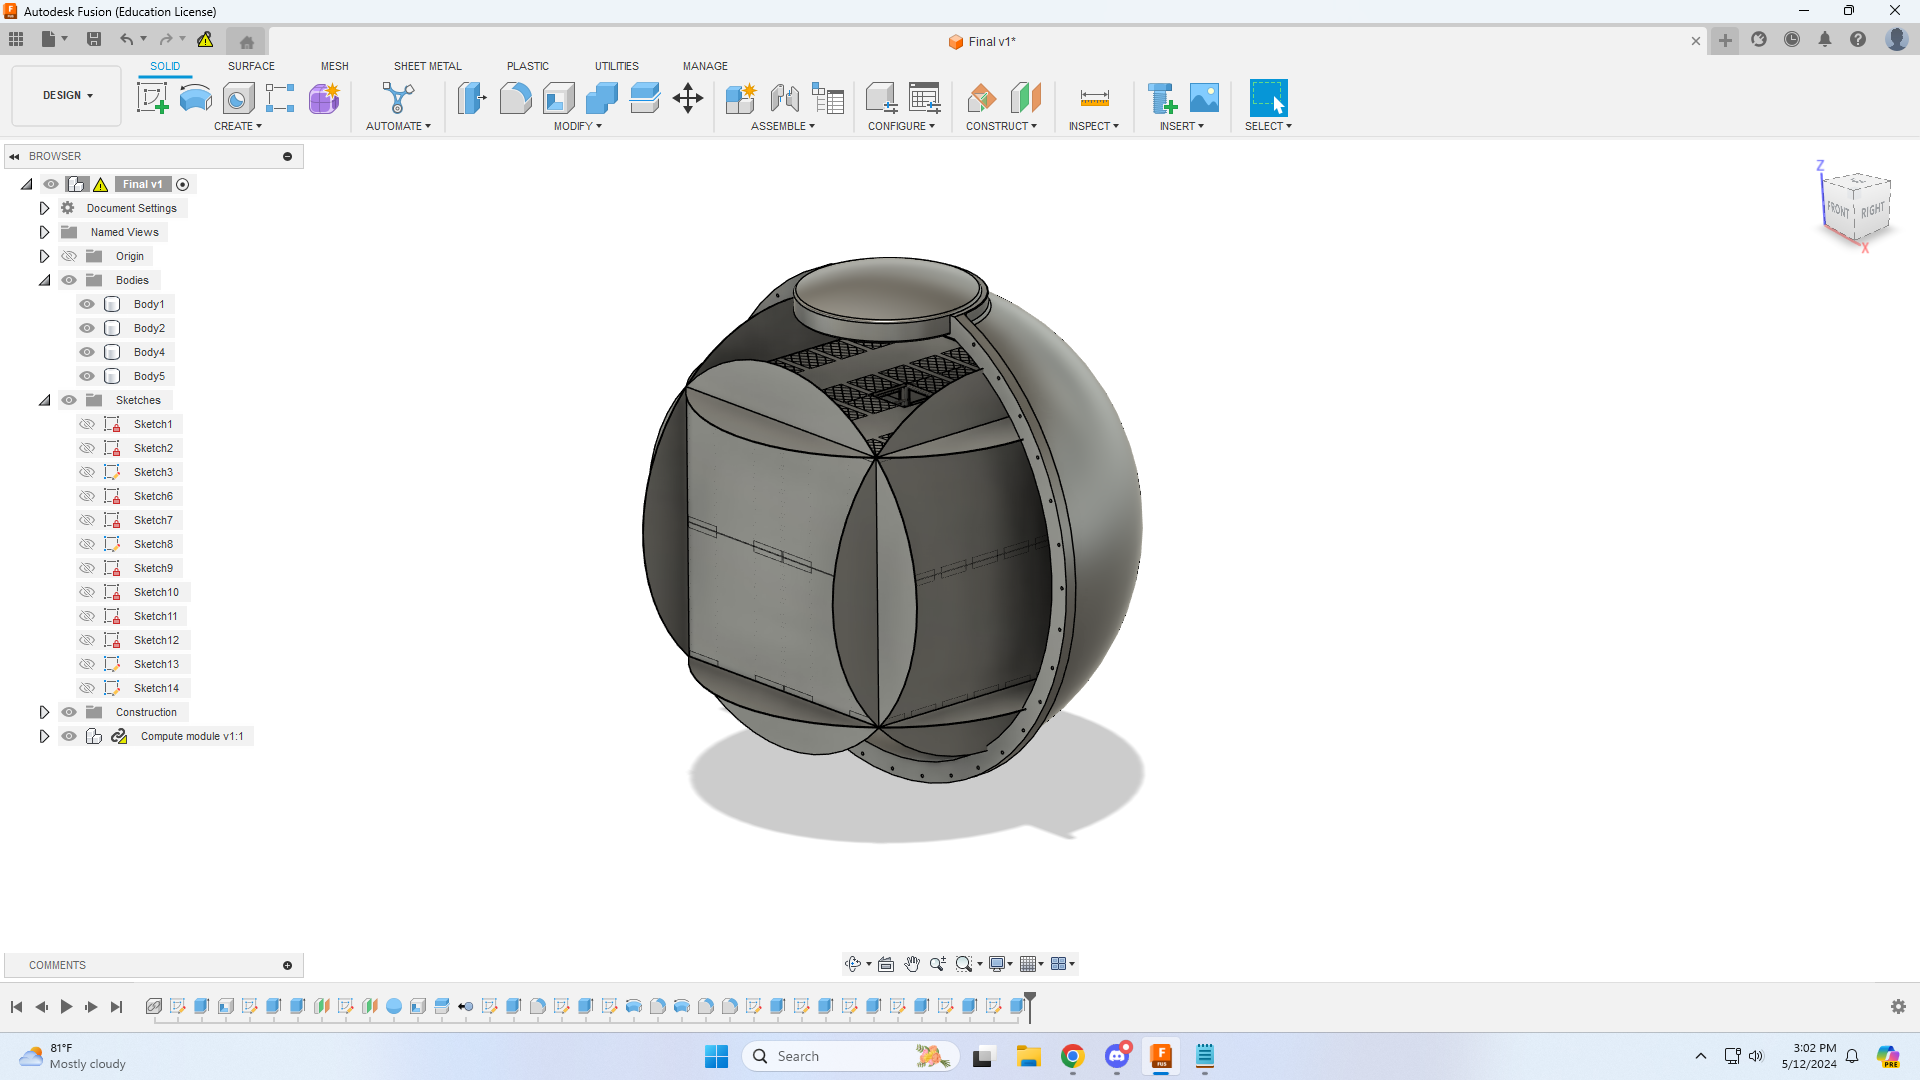Viewport: 1920px width, 1080px height.
Task: Click the Insert Canvas image icon
Action: coord(1205,98)
